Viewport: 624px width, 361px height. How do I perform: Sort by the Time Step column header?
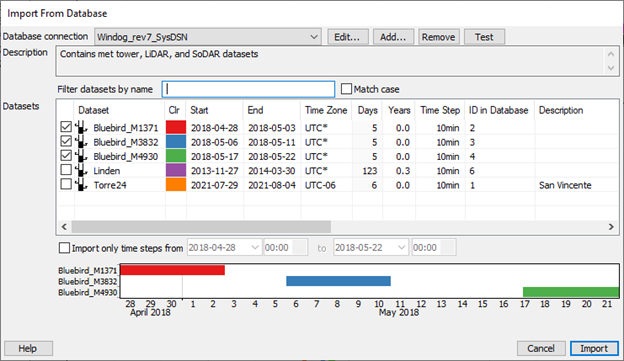440,110
